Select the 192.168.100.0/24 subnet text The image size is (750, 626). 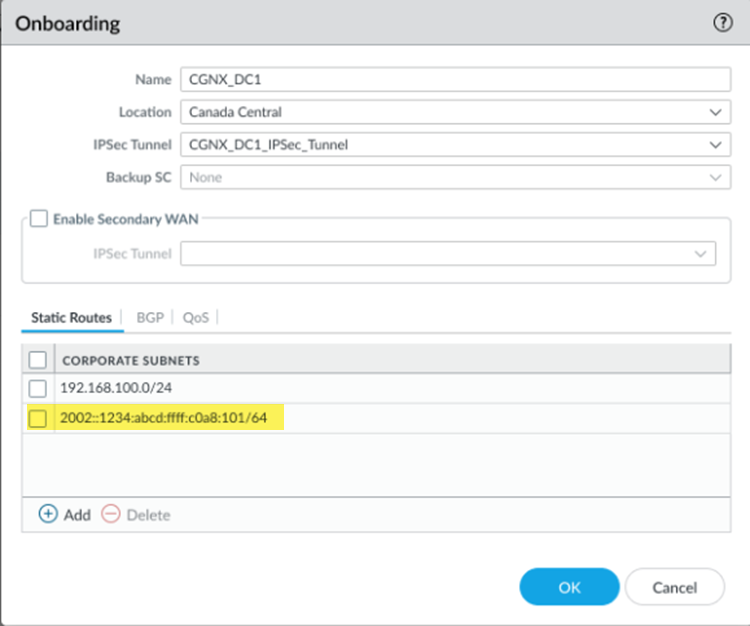110,388
